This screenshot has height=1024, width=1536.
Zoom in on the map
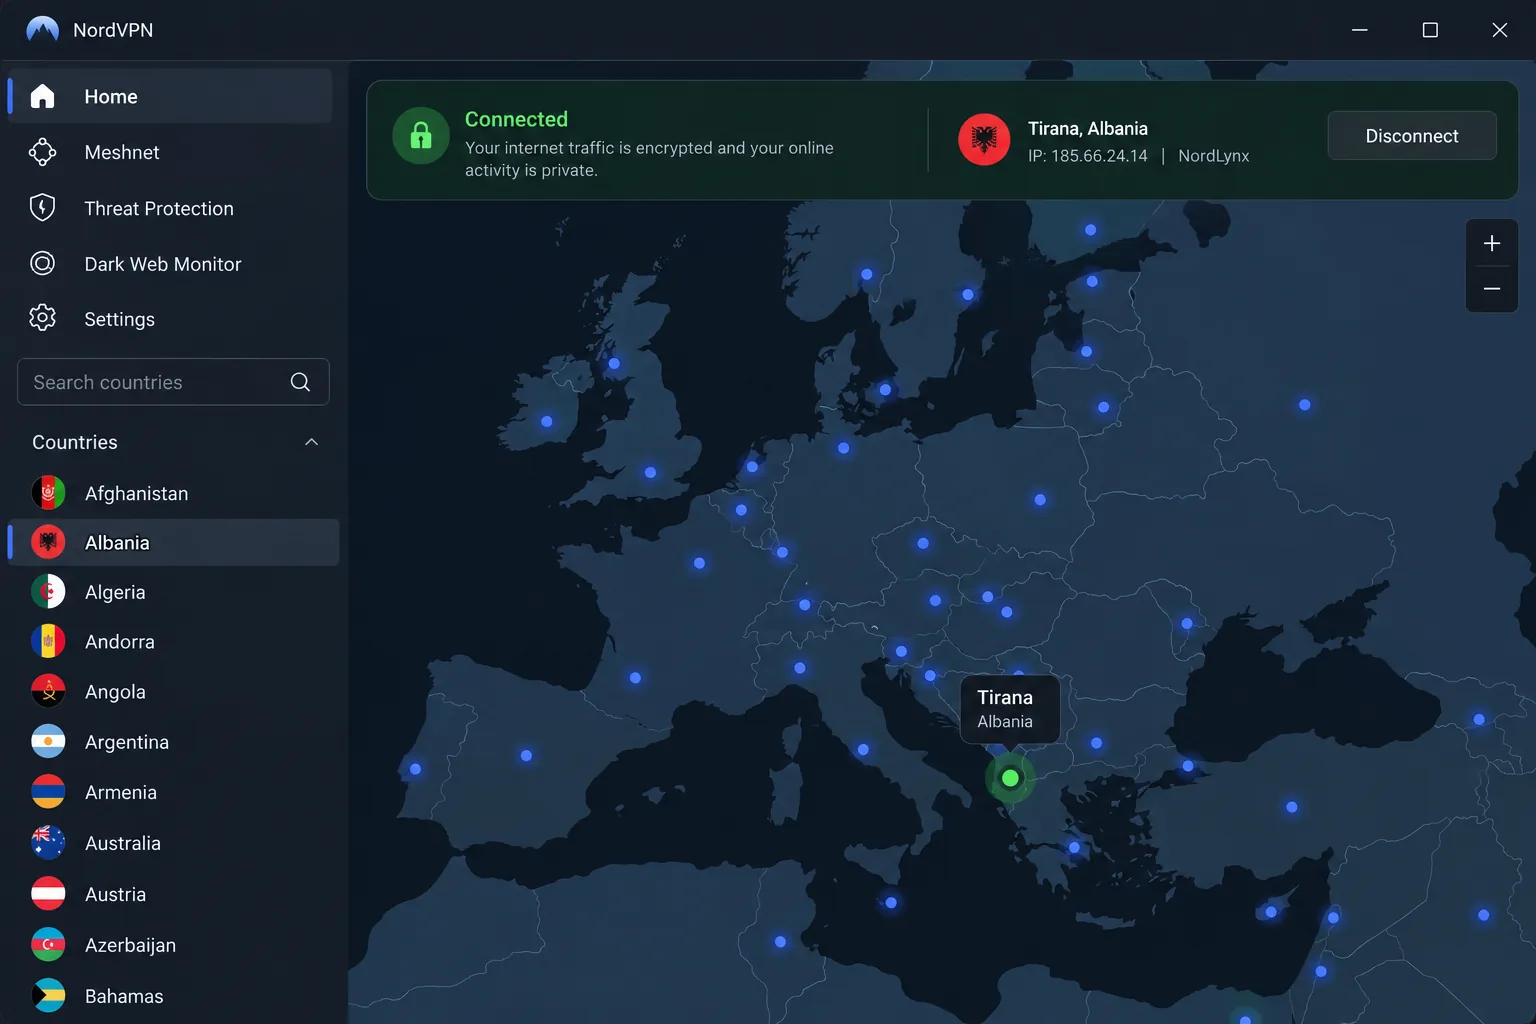pos(1492,243)
